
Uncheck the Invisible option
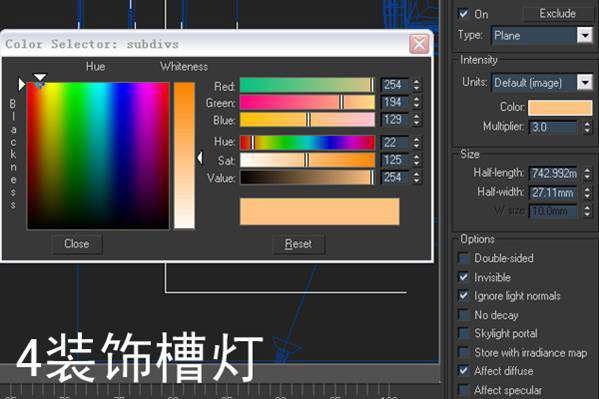click(463, 277)
